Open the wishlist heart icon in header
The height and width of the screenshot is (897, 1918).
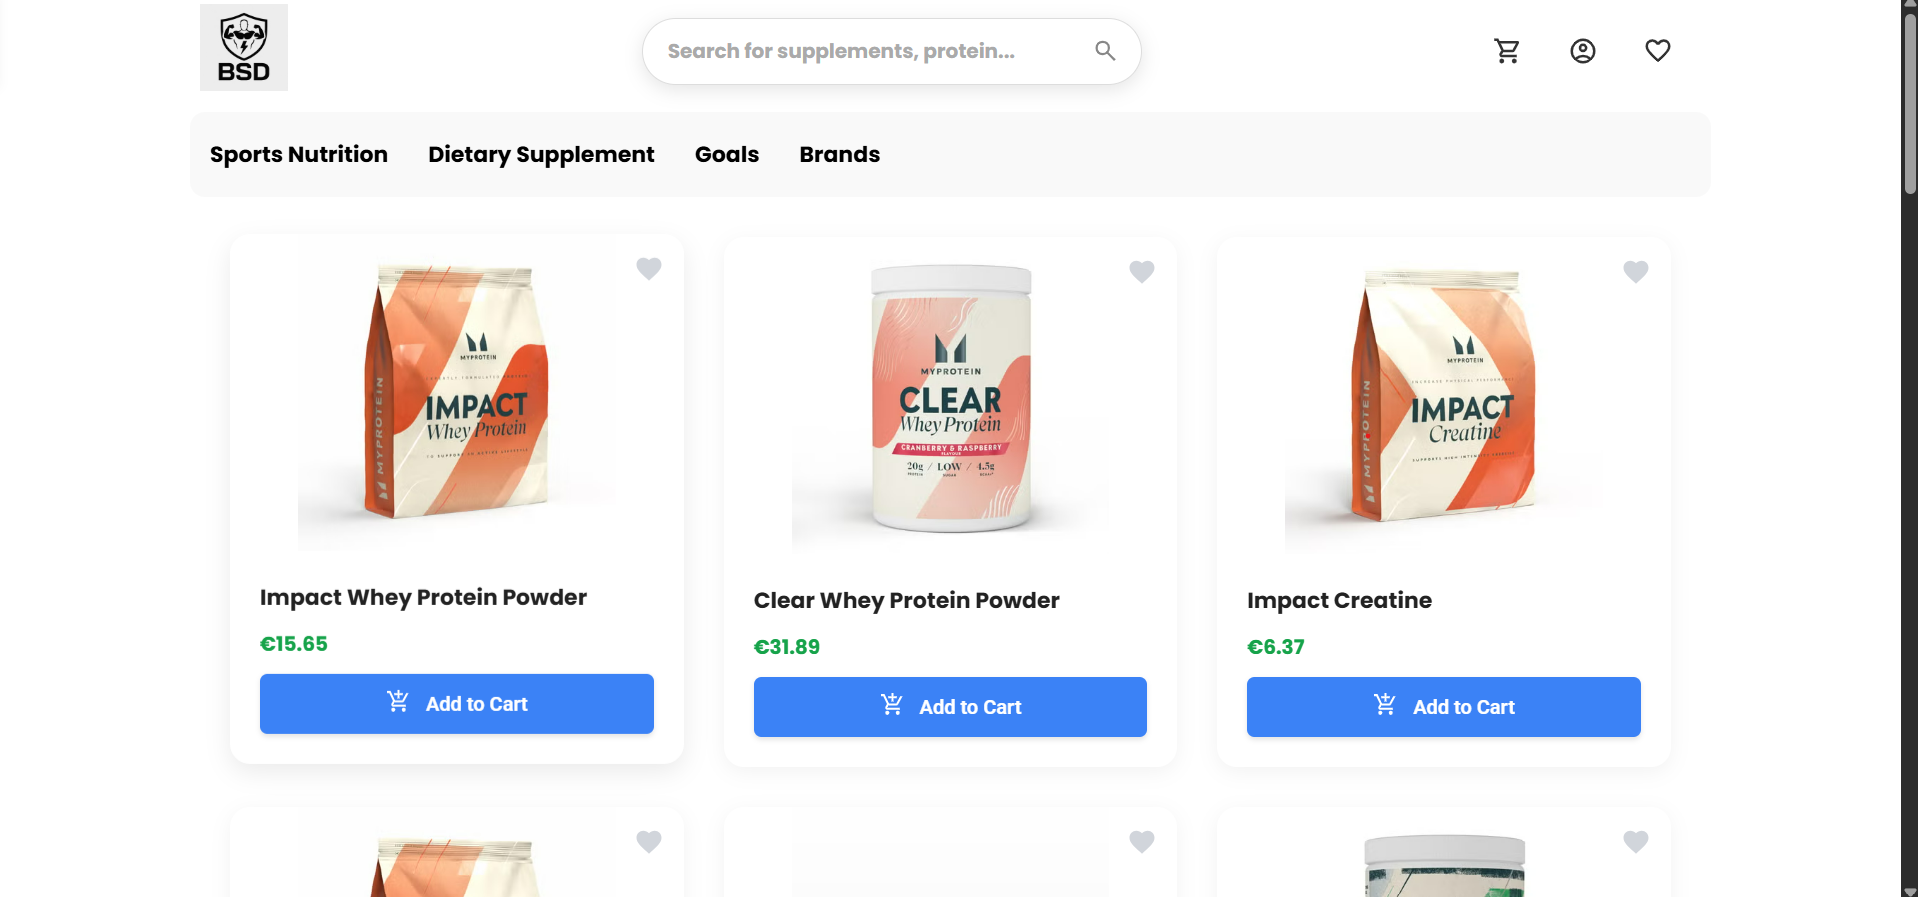(x=1657, y=50)
